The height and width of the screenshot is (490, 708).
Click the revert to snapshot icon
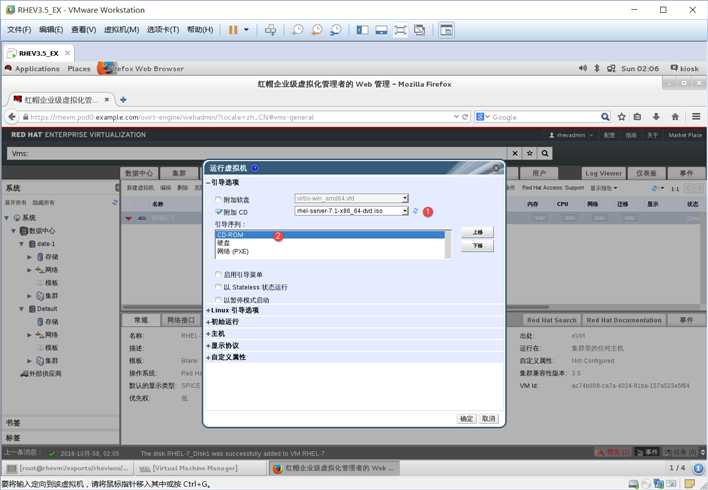pyautogui.click(x=317, y=30)
